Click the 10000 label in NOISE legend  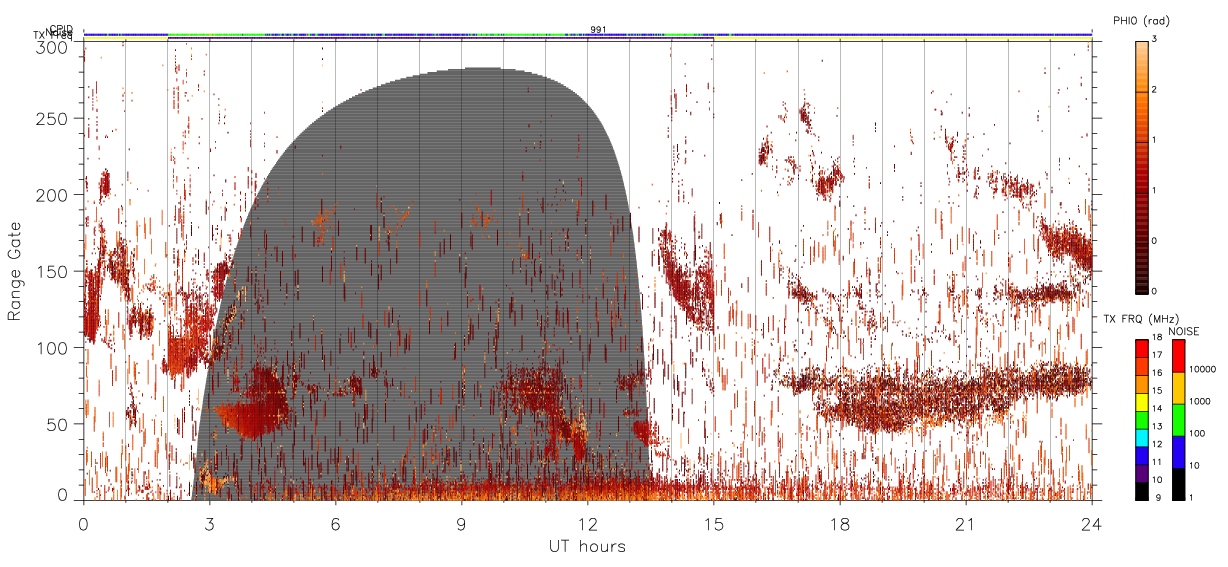click(x=1201, y=369)
